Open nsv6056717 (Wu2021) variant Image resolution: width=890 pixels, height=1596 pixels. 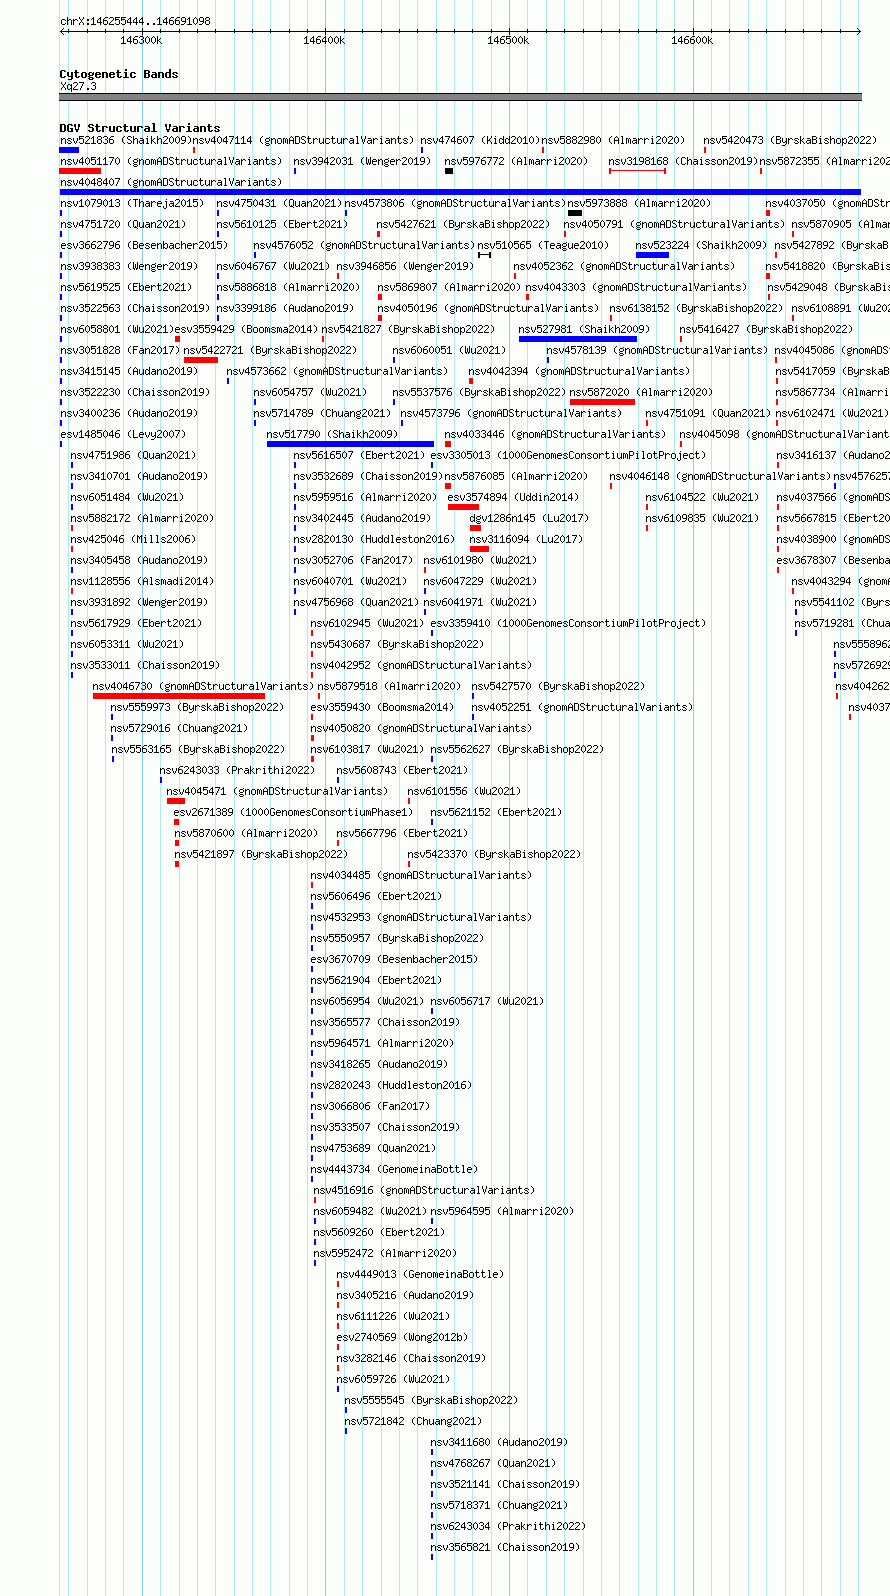point(487,1002)
